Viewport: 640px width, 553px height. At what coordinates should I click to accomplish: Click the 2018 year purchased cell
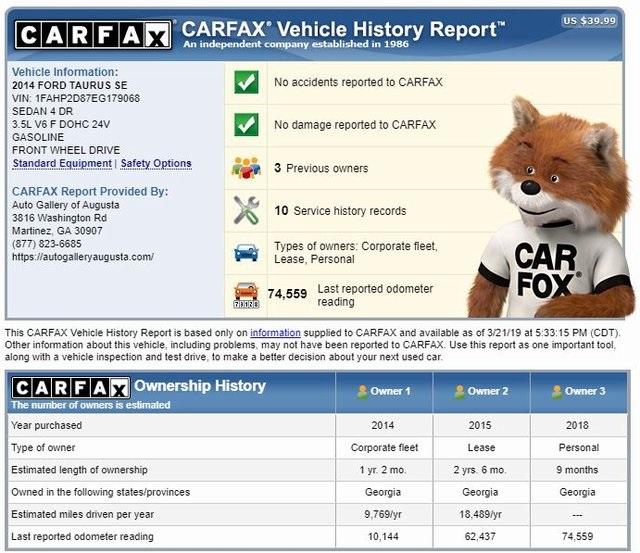[577, 425]
